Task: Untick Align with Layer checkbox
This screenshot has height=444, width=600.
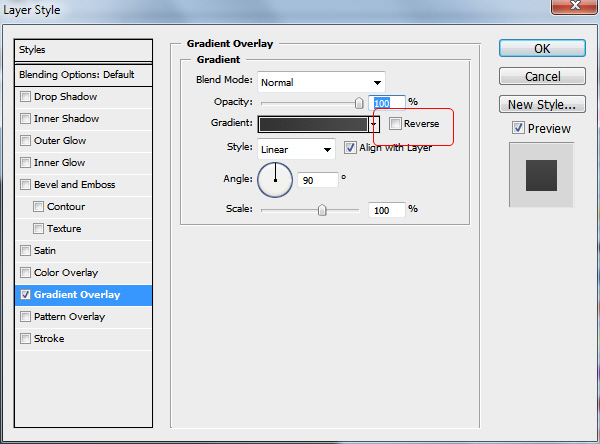Action: (x=350, y=148)
